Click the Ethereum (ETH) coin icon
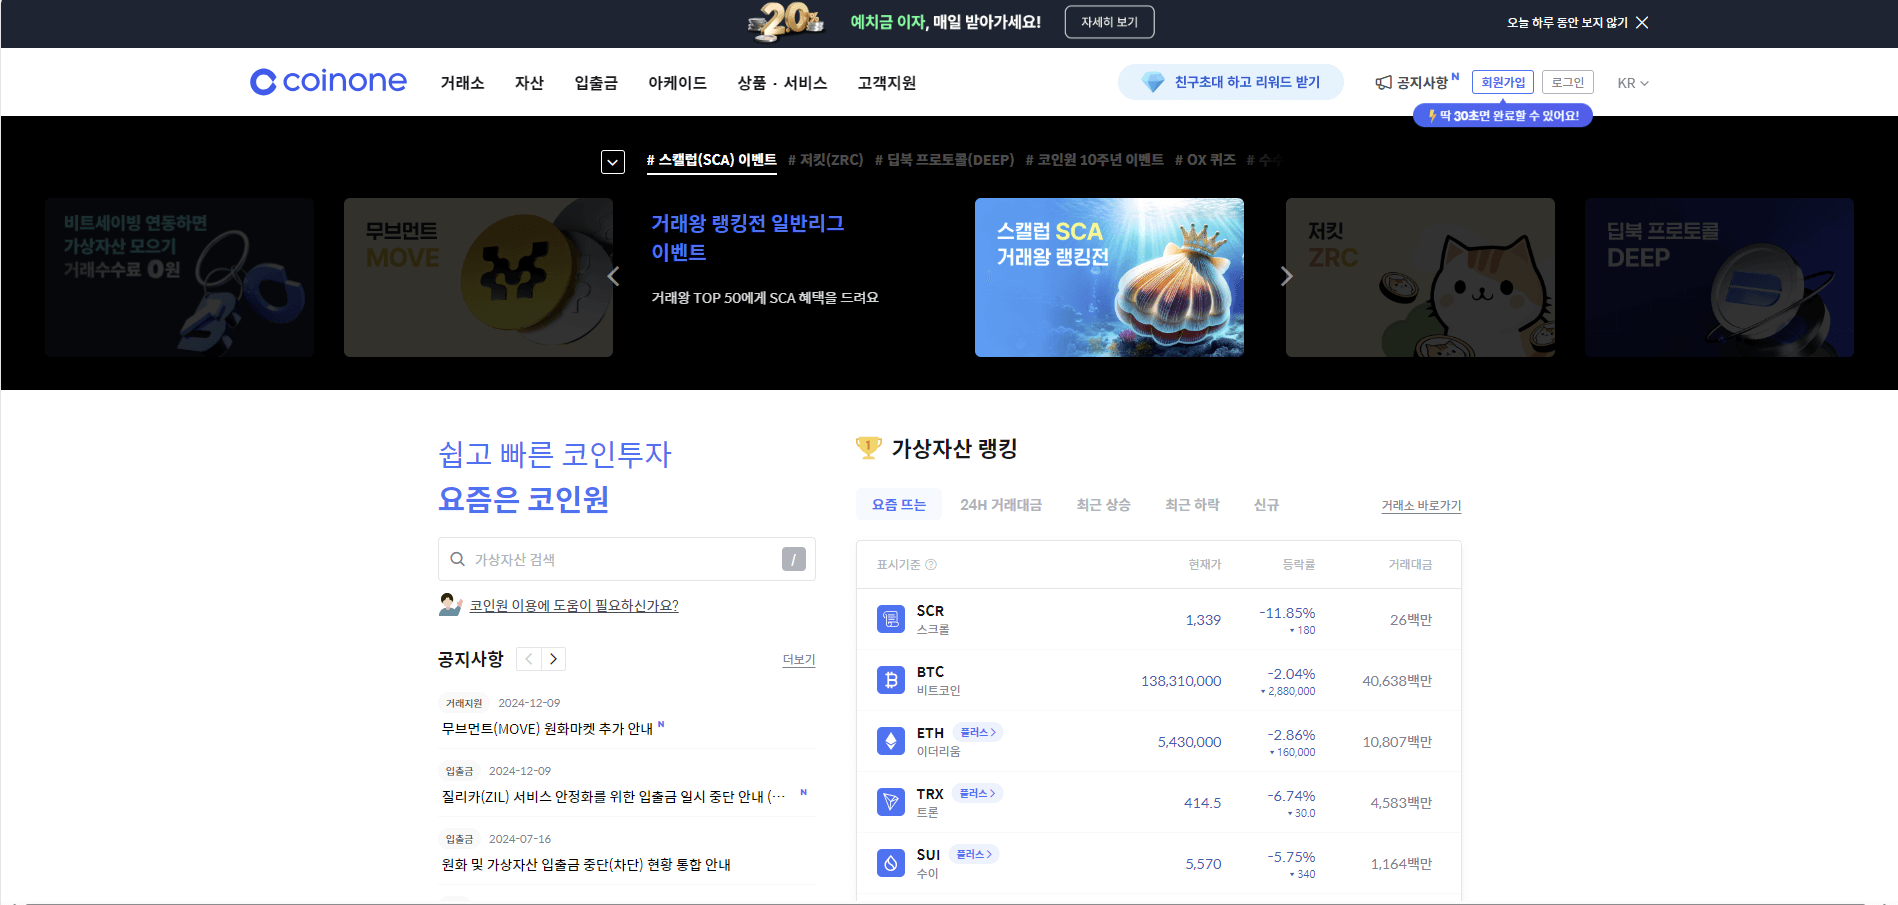Image resolution: width=1898 pixels, height=905 pixels. (890, 741)
